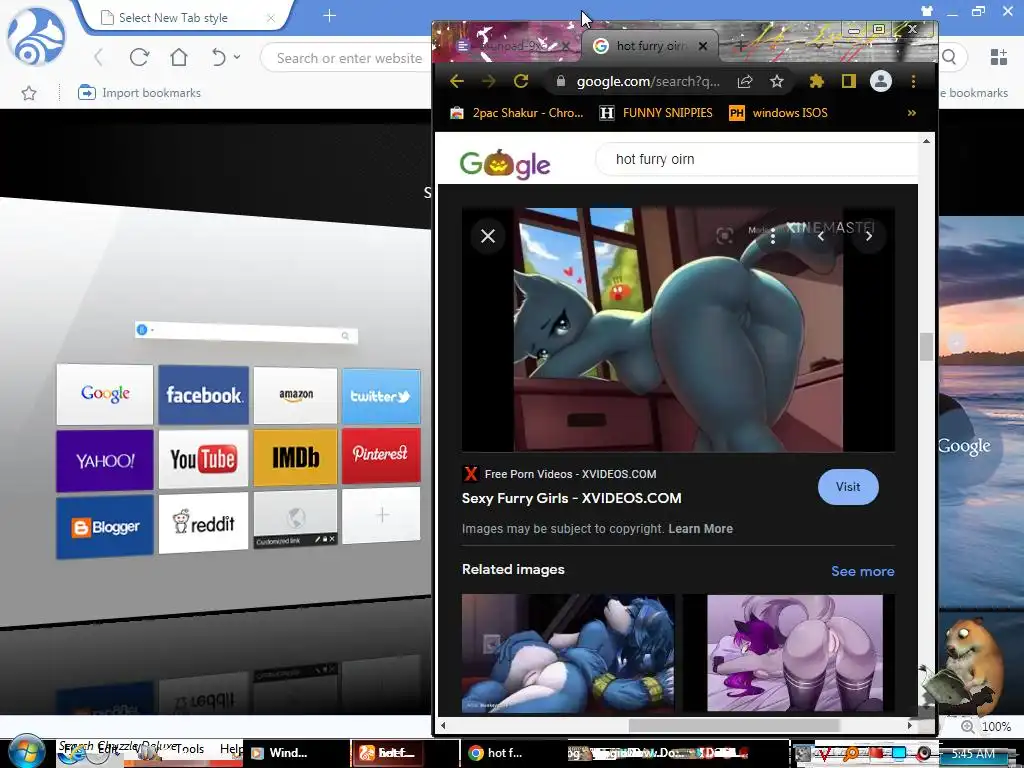Go back in the Chrome window

point(456,81)
